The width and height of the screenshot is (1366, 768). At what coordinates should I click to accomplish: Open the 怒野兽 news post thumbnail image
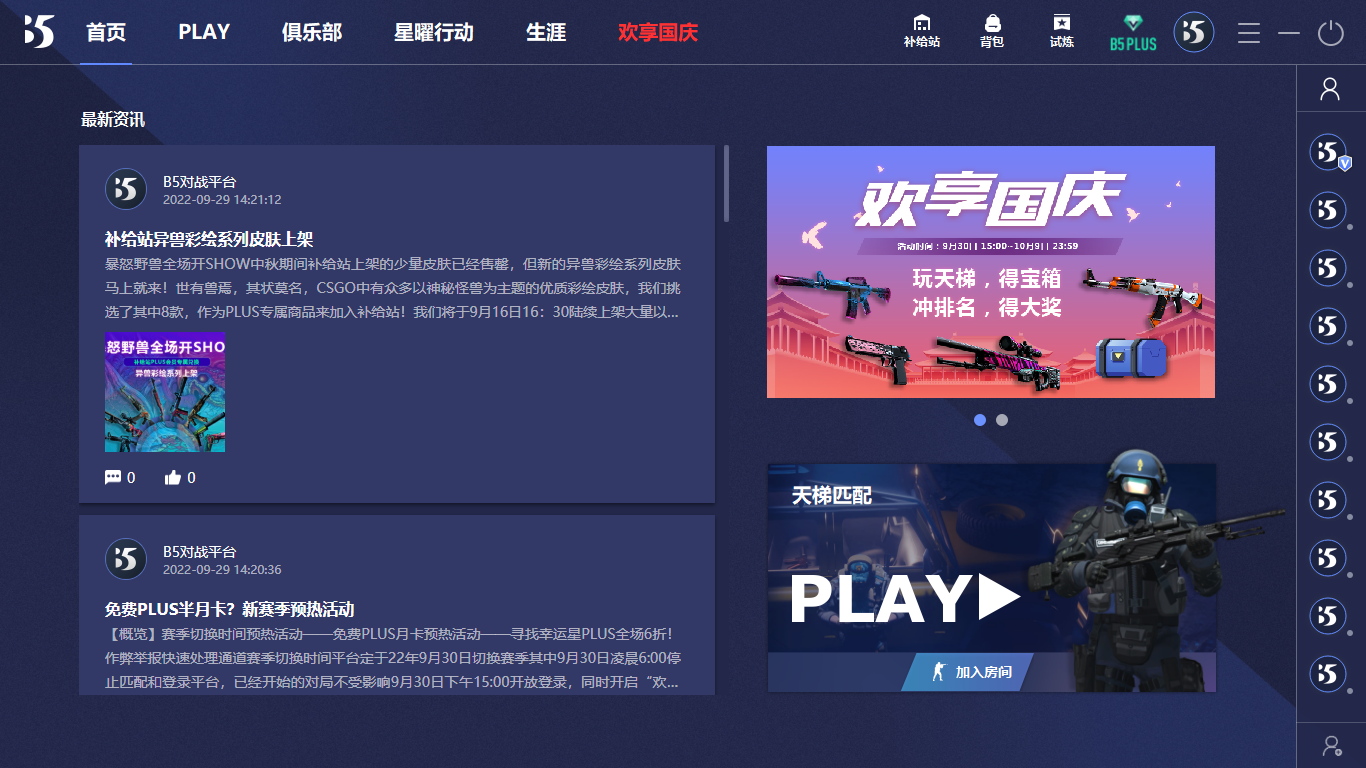click(x=165, y=392)
